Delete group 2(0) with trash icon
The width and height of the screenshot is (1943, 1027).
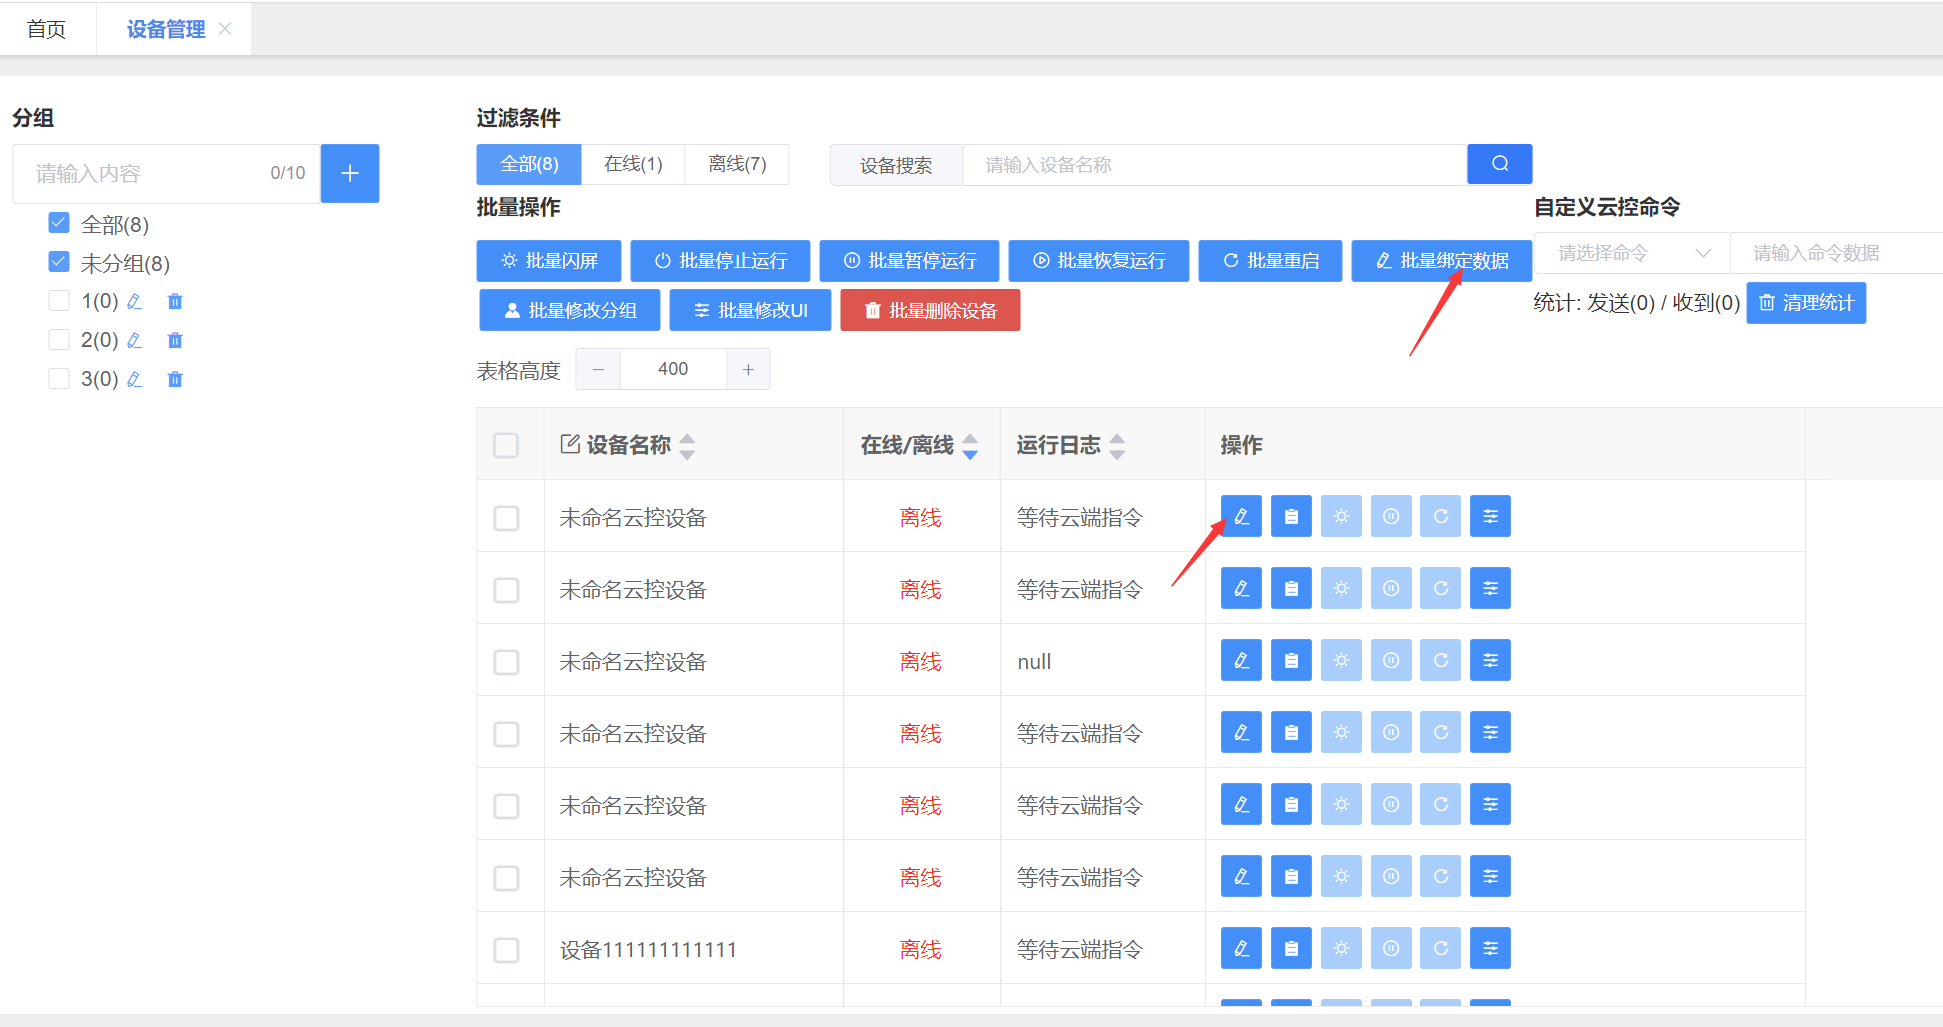click(x=175, y=340)
